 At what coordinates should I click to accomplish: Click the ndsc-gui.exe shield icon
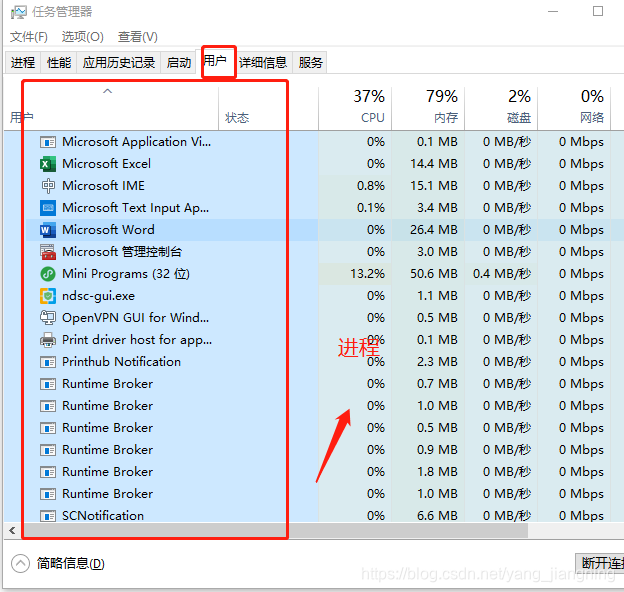48,296
